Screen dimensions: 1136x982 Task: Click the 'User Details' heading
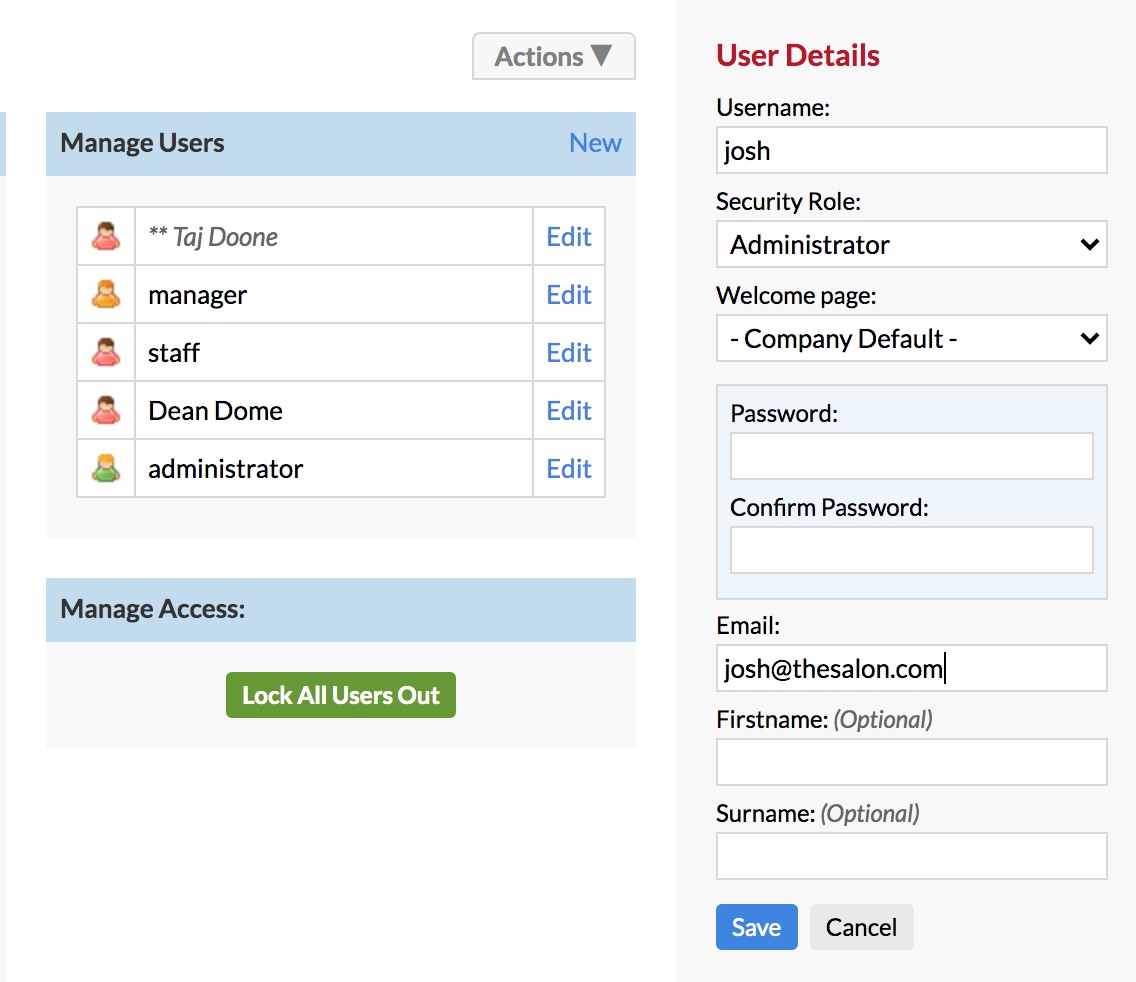pos(798,56)
